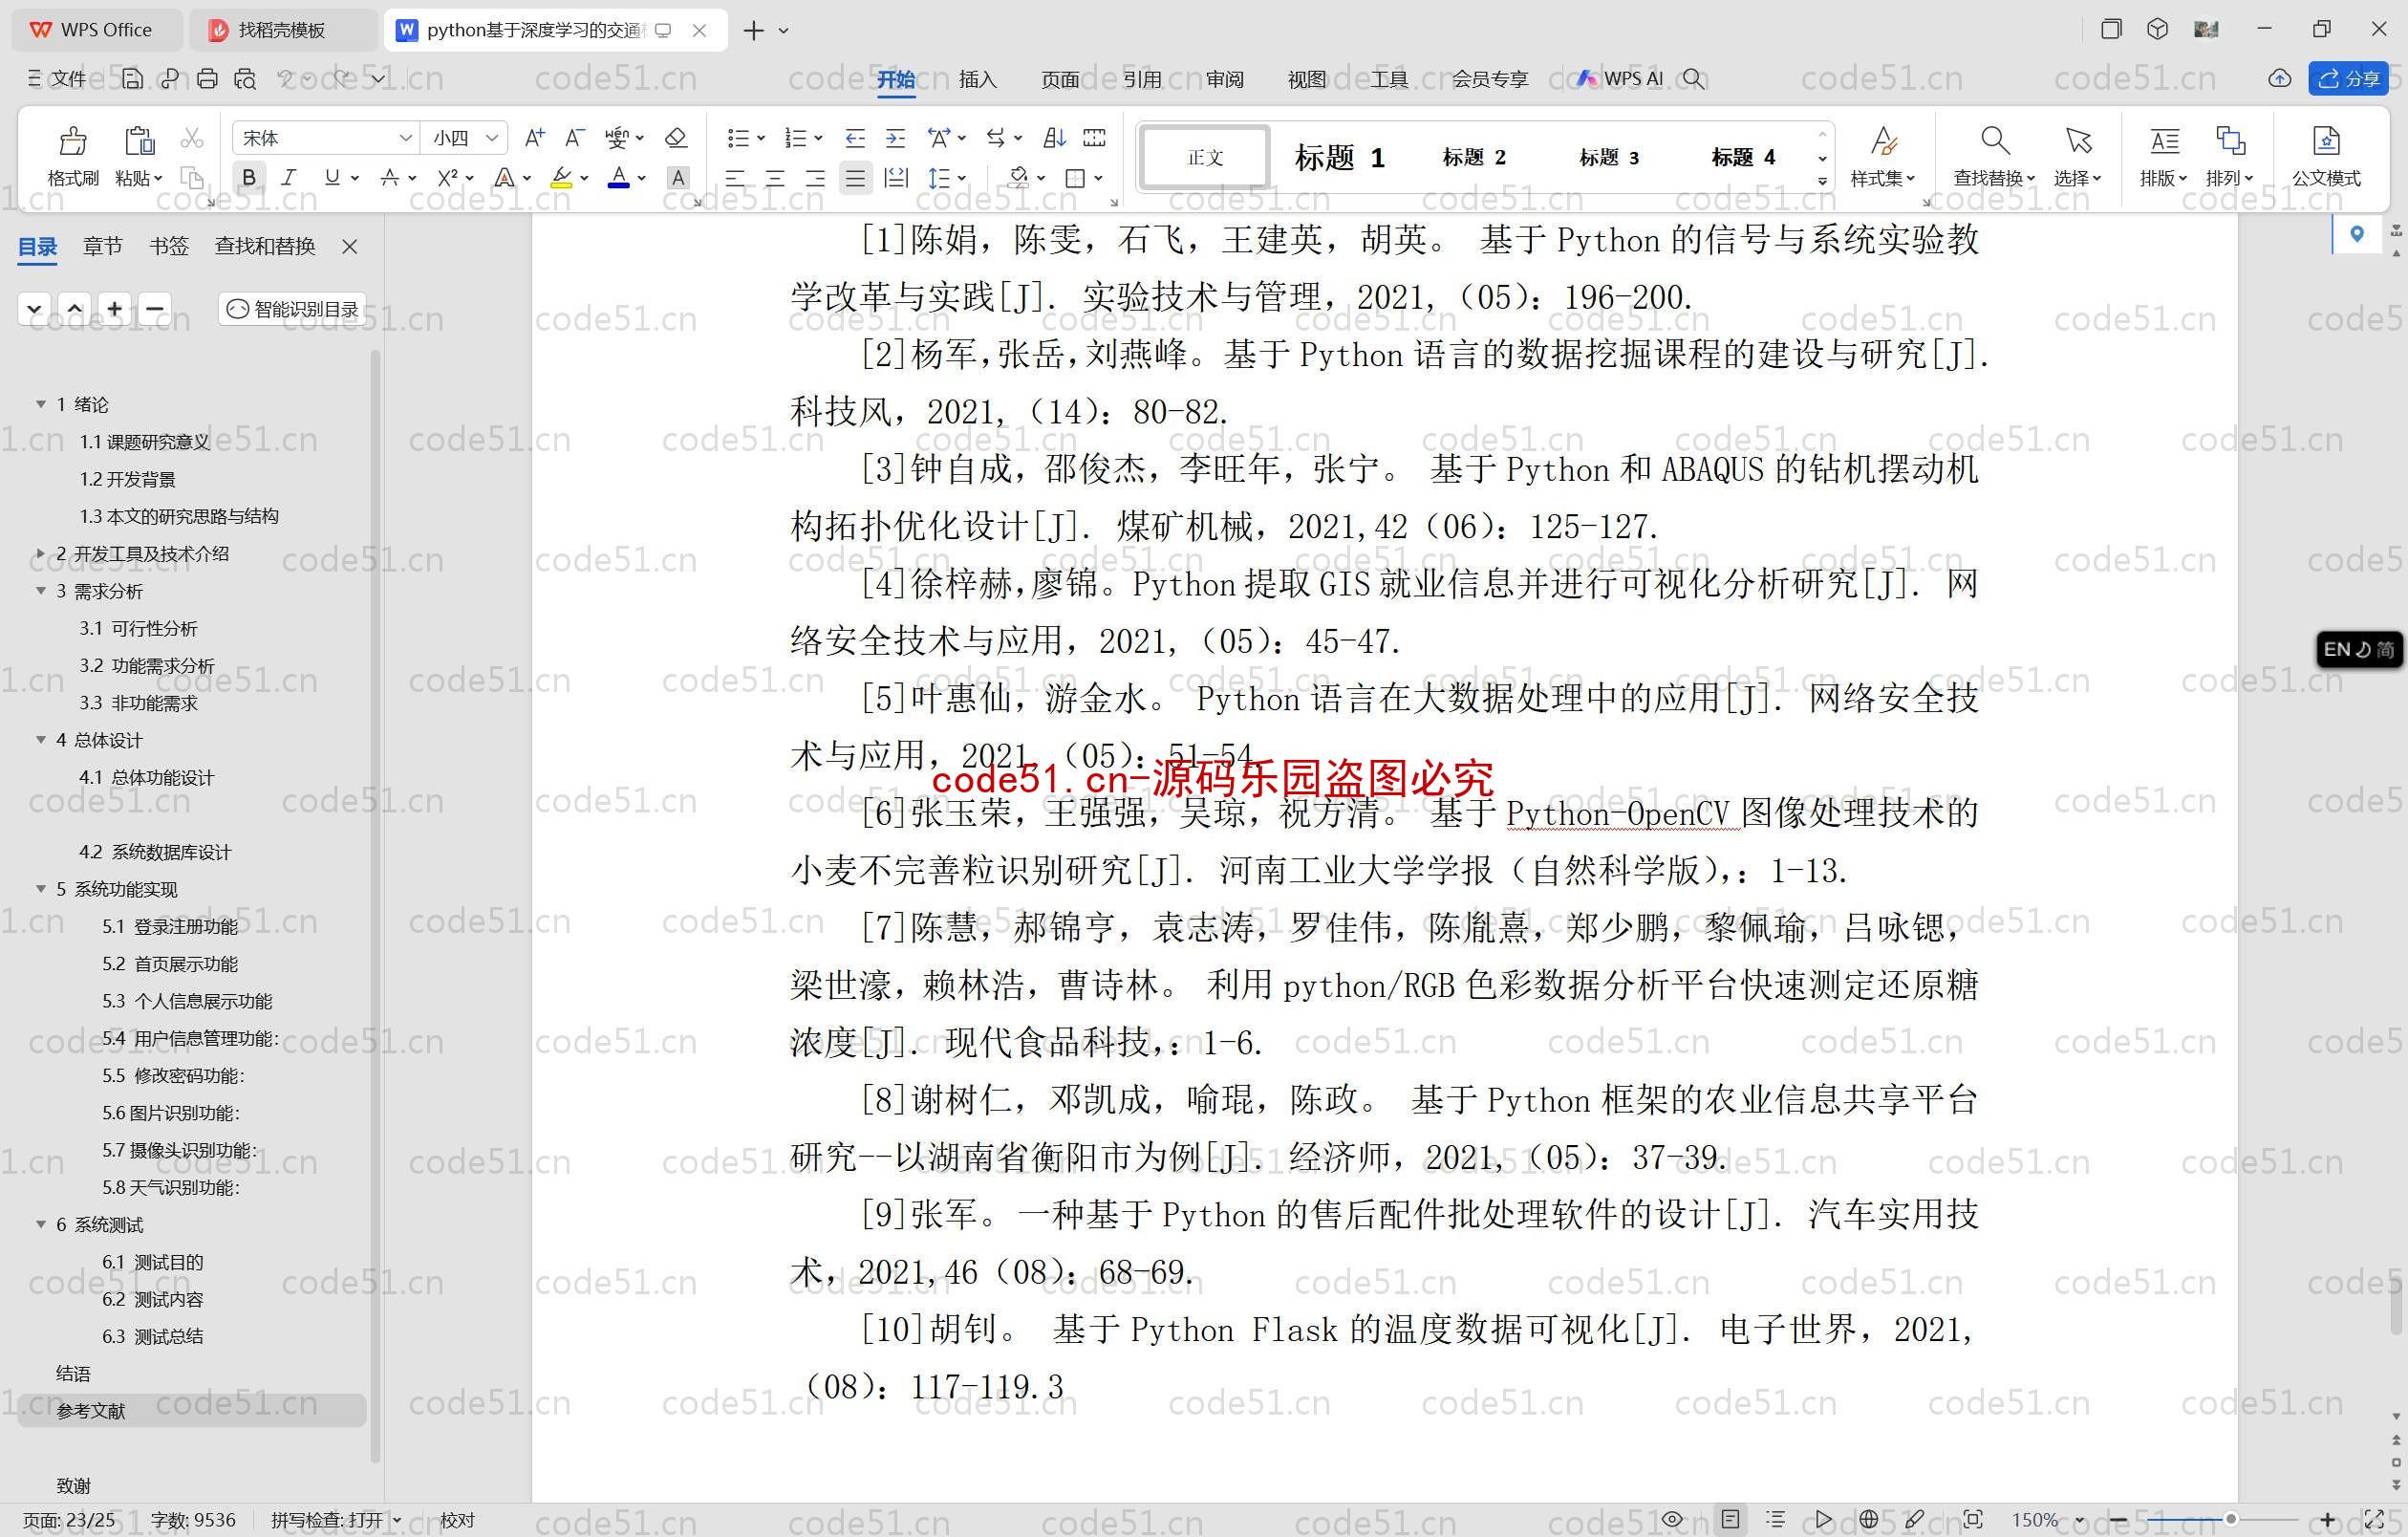Toggle Bold formatting button

click(249, 179)
